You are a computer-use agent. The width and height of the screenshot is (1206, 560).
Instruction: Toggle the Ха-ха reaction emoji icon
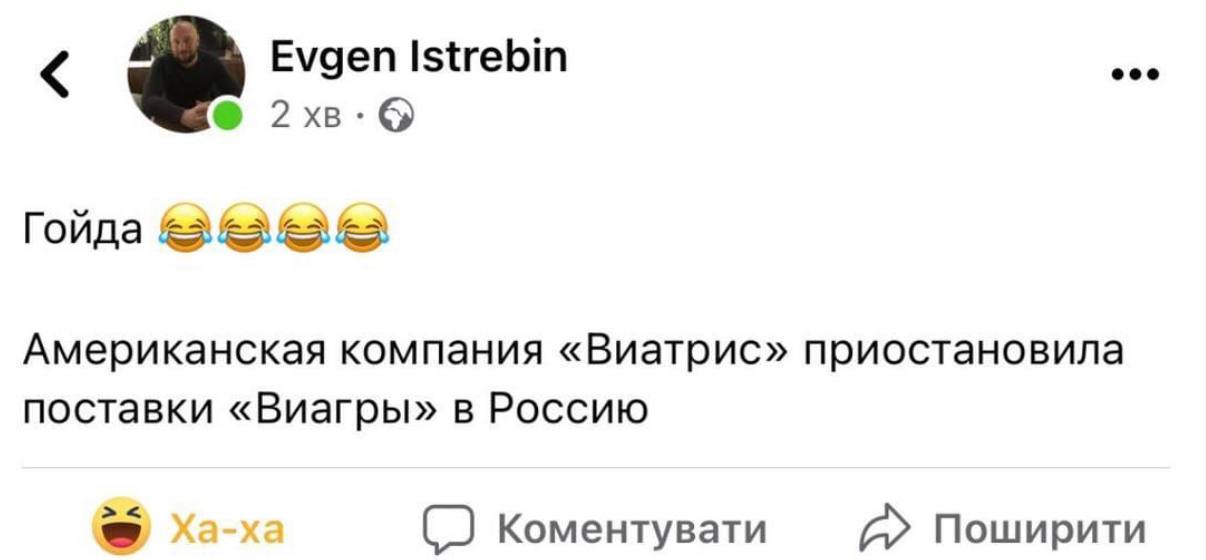click(118, 527)
